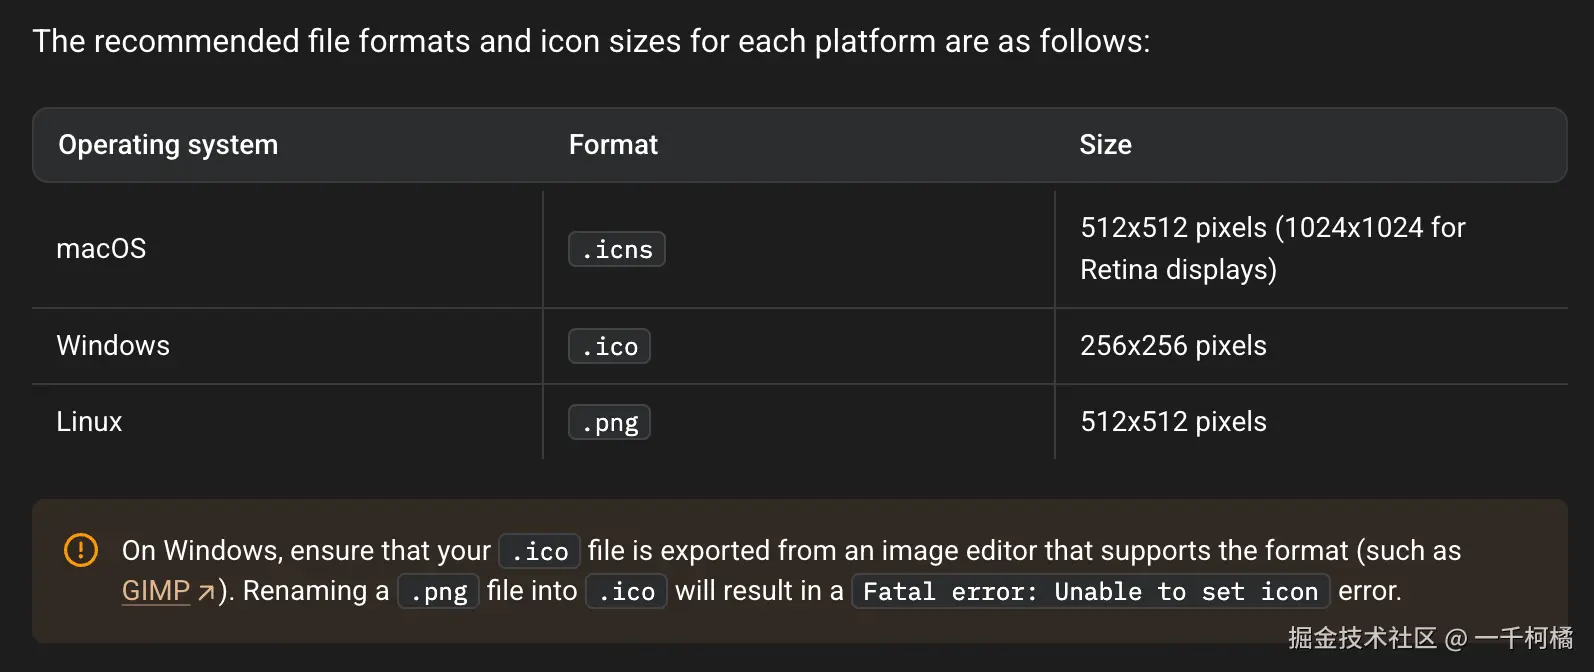Select the macOS row label
This screenshot has height=672, width=1594.
(x=101, y=249)
